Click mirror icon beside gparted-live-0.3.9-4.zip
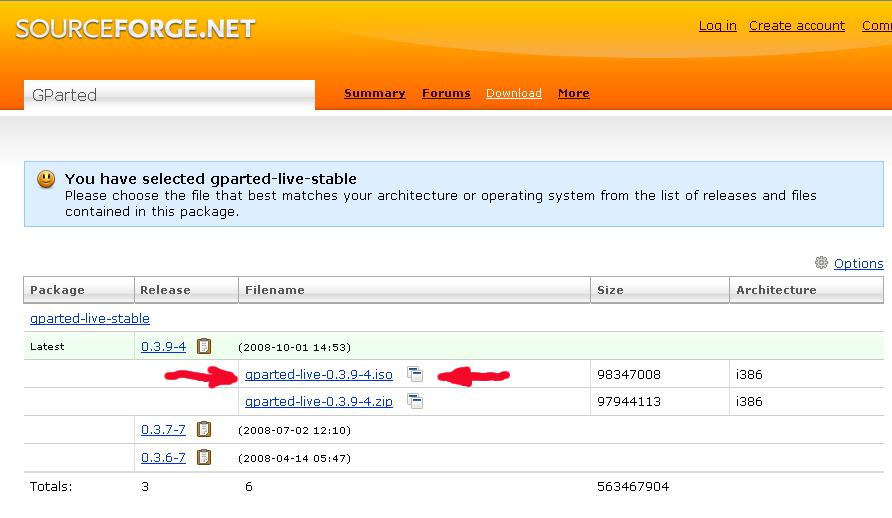The width and height of the screenshot is (892, 518). (415, 401)
